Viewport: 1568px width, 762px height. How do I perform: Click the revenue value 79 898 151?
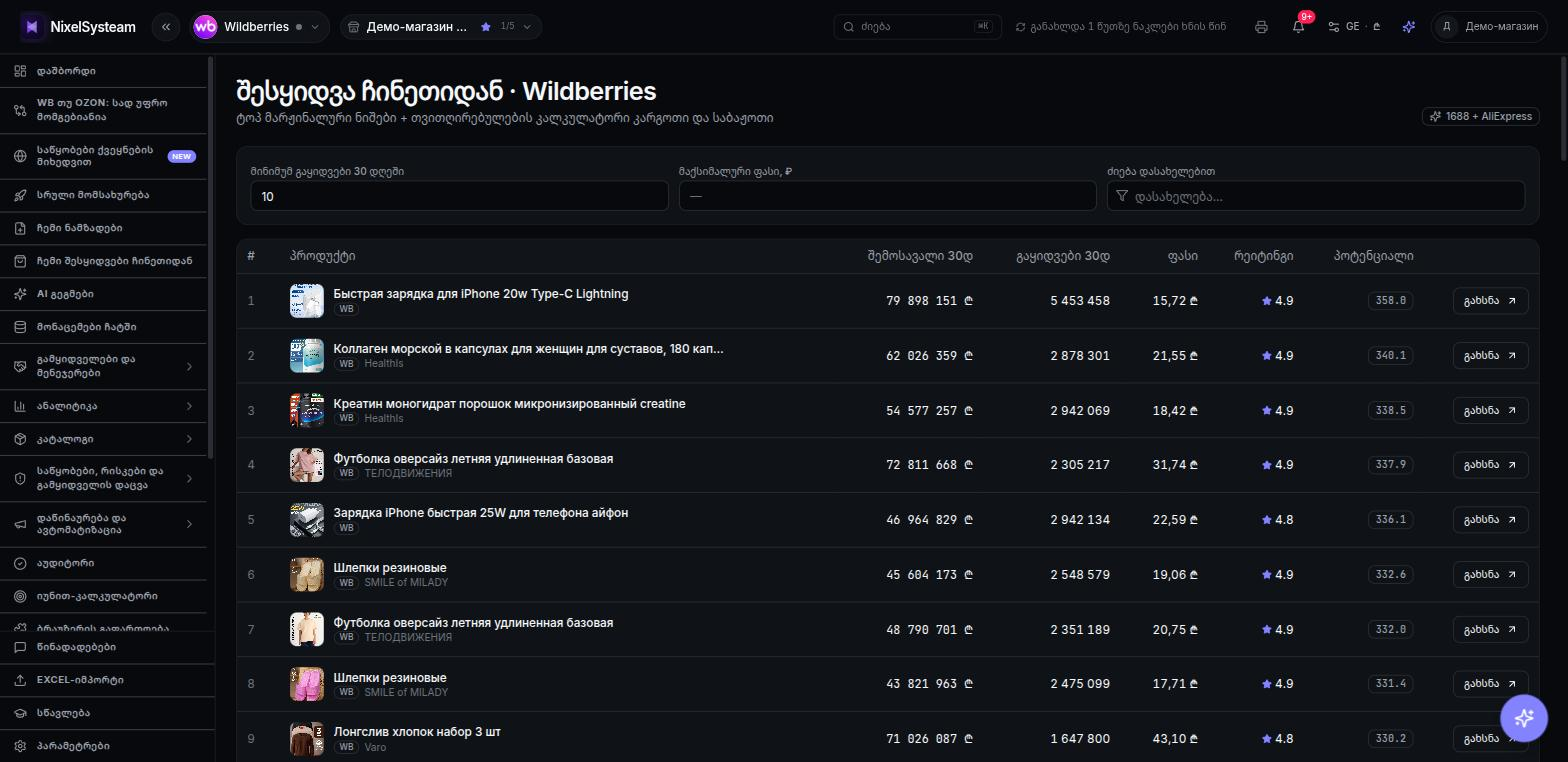tap(929, 301)
